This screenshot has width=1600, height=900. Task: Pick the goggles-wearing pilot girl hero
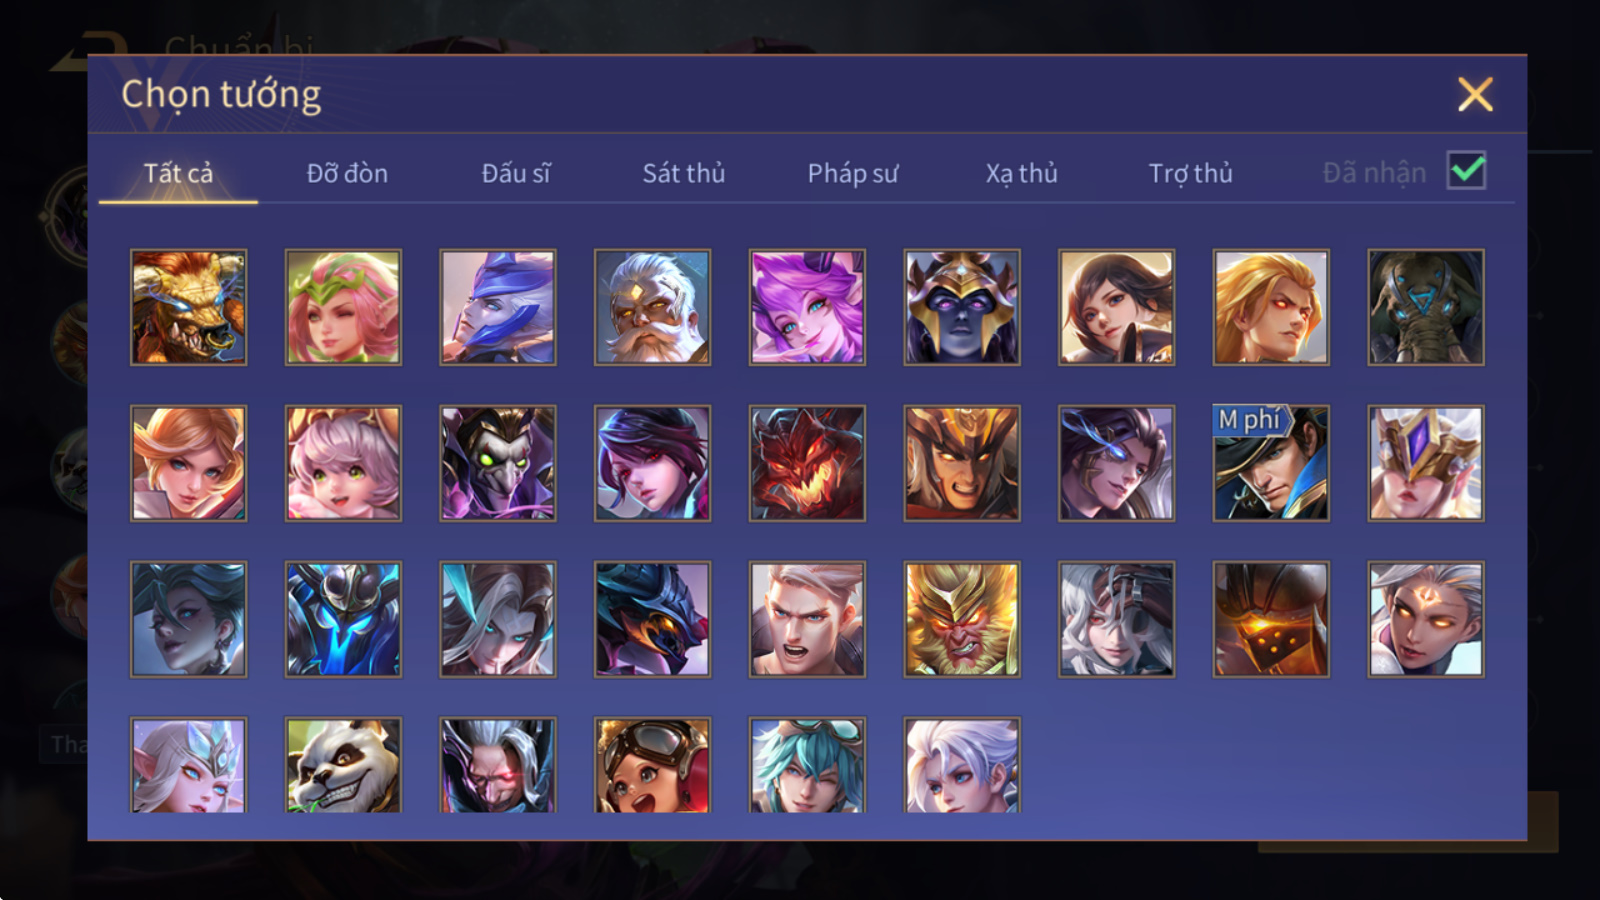pos(652,765)
